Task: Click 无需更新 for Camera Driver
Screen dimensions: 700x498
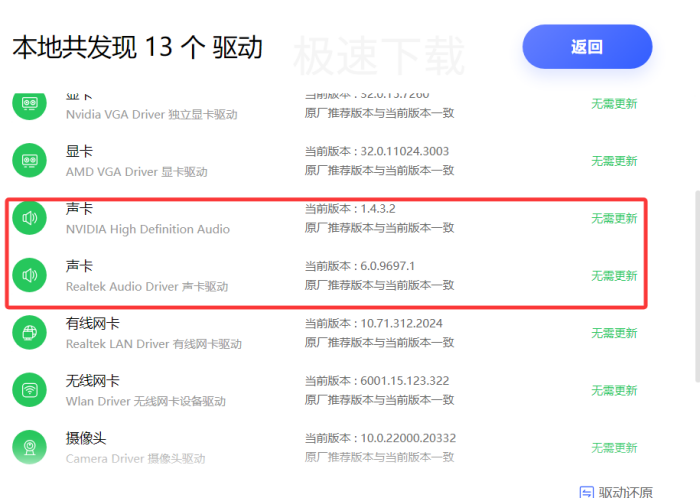Action: (x=613, y=448)
